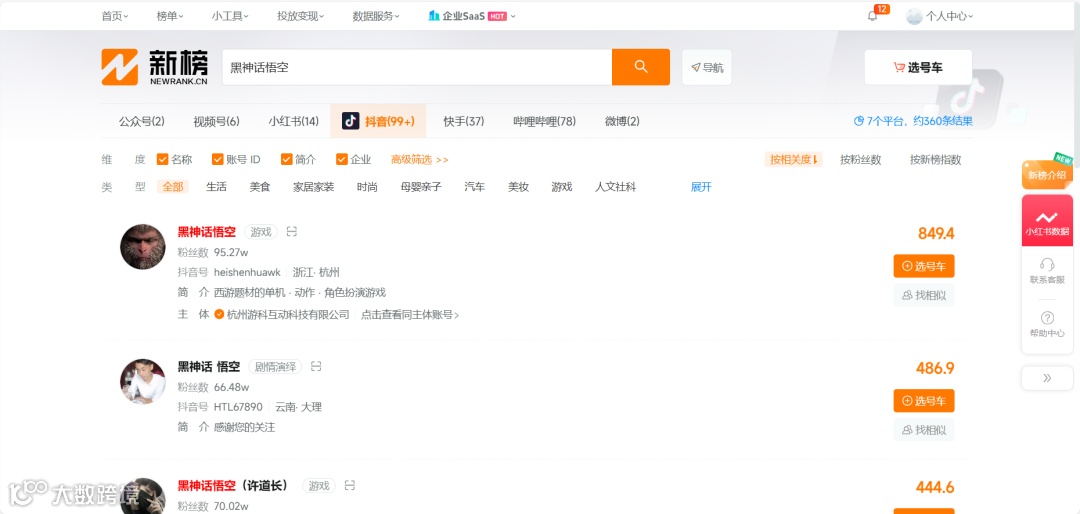Open 联系客服 headset icon

coord(1047,265)
